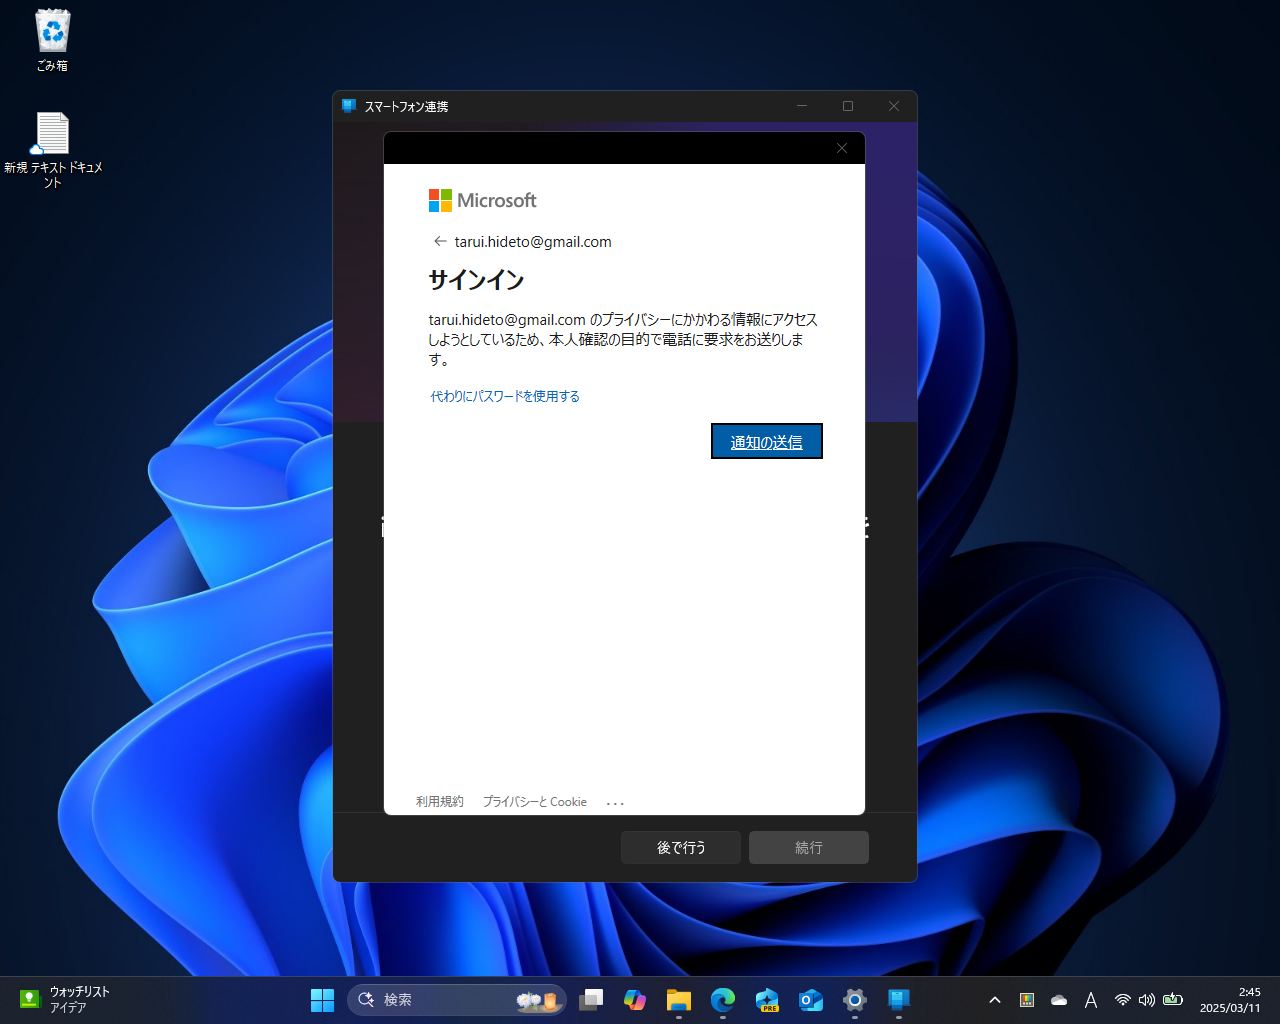The image size is (1280, 1024).
Task: Click the 後で行う button
Action: [x=680, y=847]
